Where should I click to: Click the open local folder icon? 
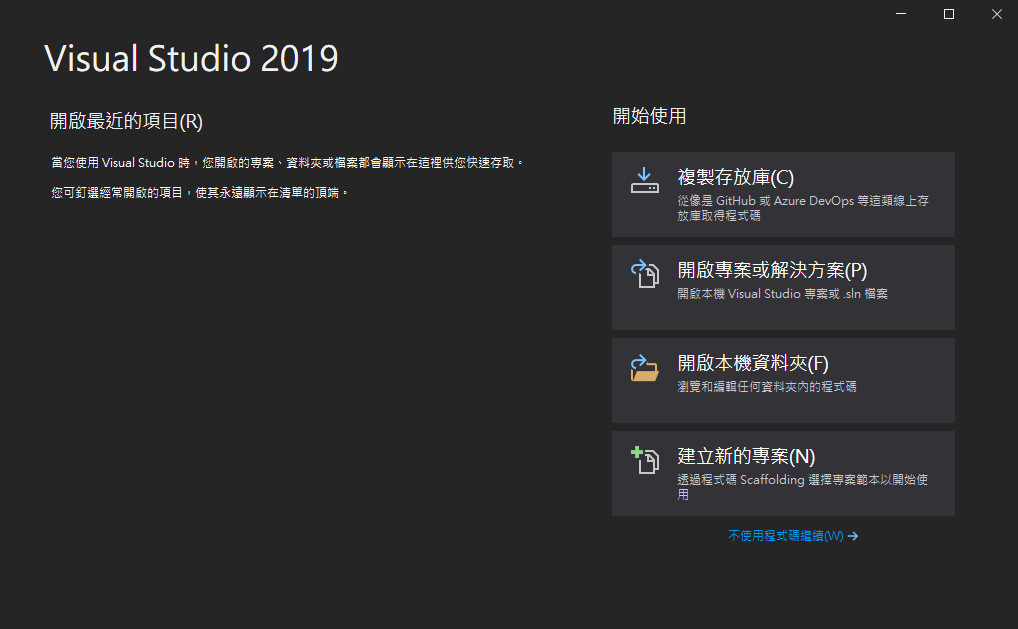645,367
